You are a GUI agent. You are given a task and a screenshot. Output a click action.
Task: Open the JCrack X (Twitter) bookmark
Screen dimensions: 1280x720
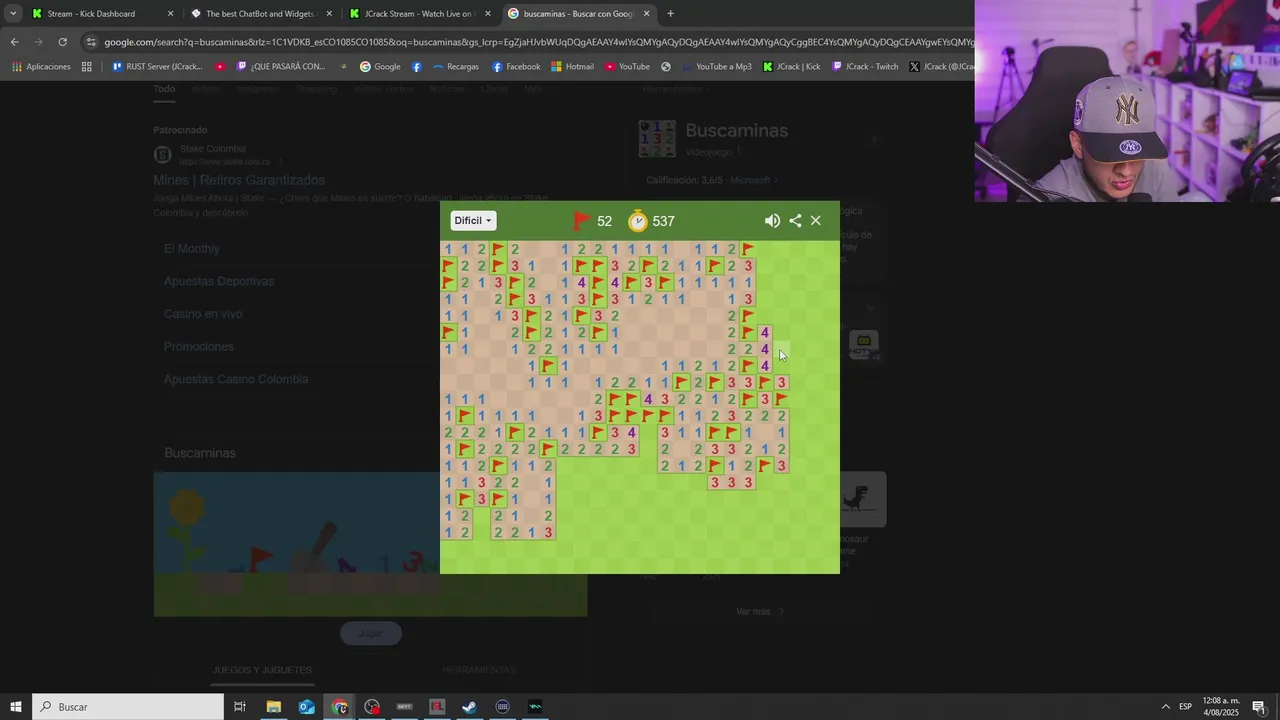point(941,67)
